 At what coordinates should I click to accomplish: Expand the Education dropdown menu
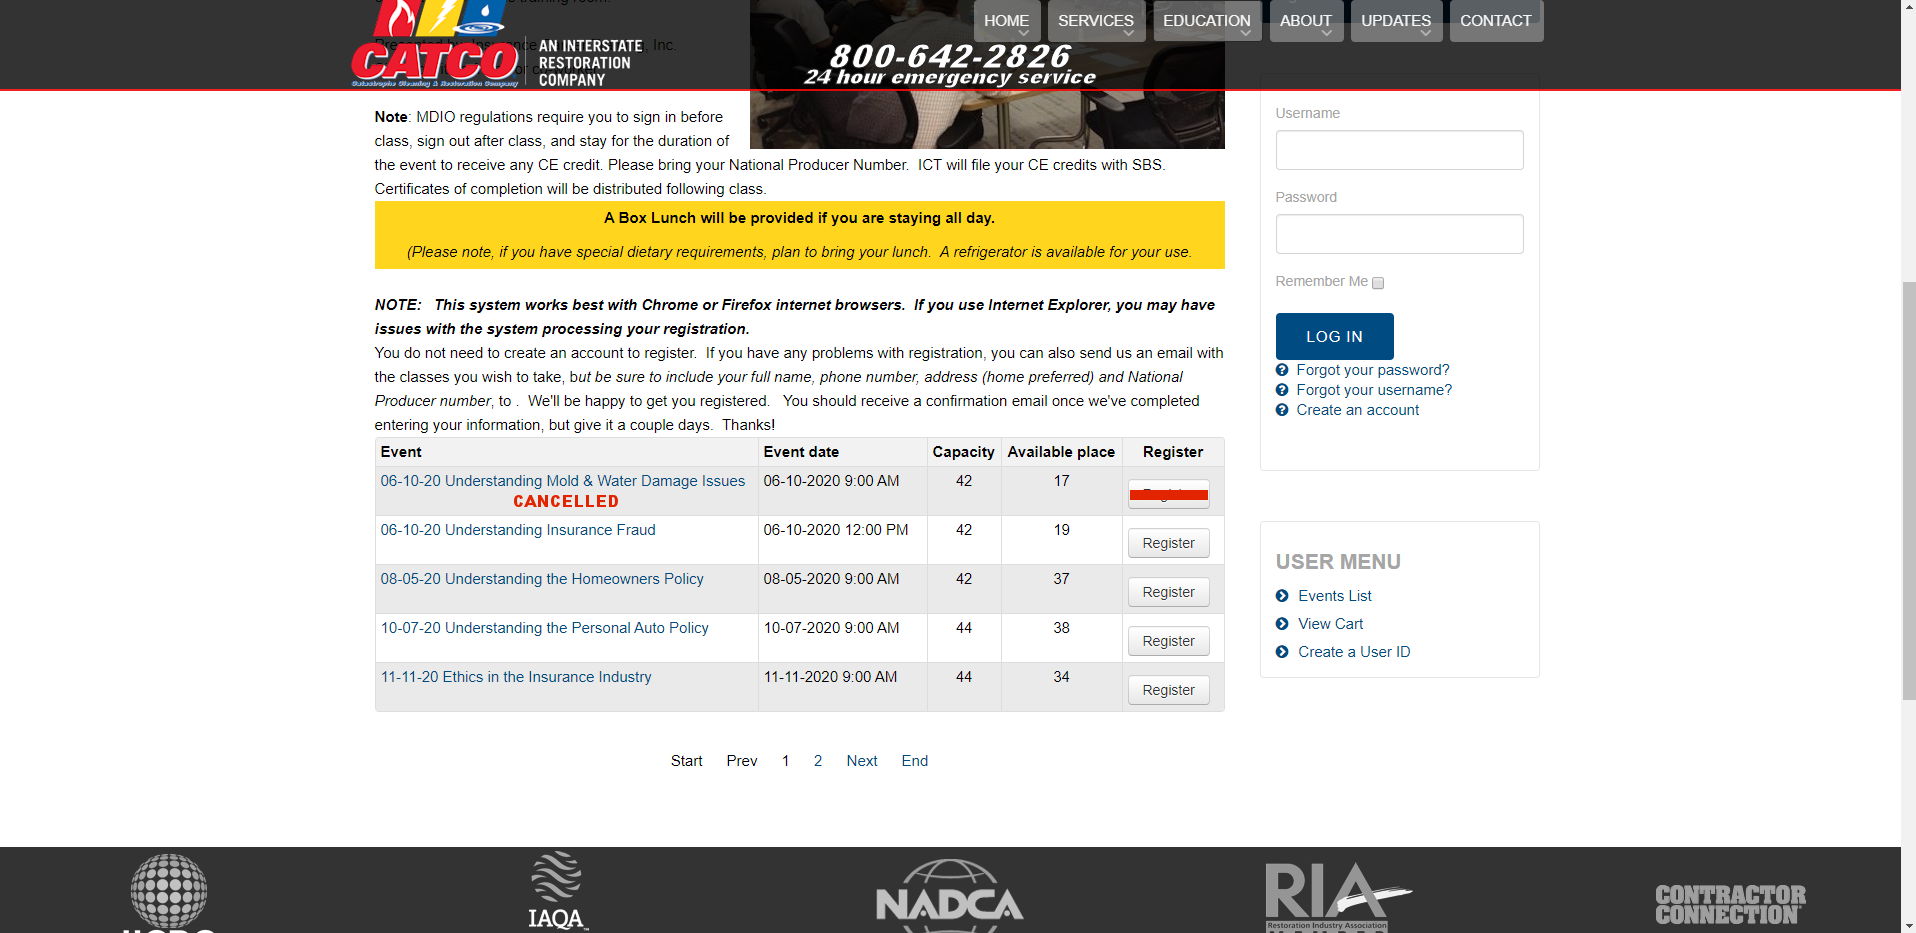tap(1206, 21)
